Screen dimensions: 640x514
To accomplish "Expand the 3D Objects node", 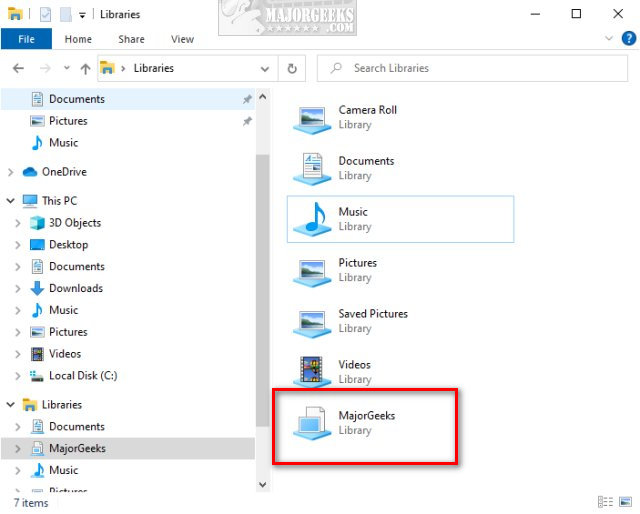I will (x=18, y=223).
